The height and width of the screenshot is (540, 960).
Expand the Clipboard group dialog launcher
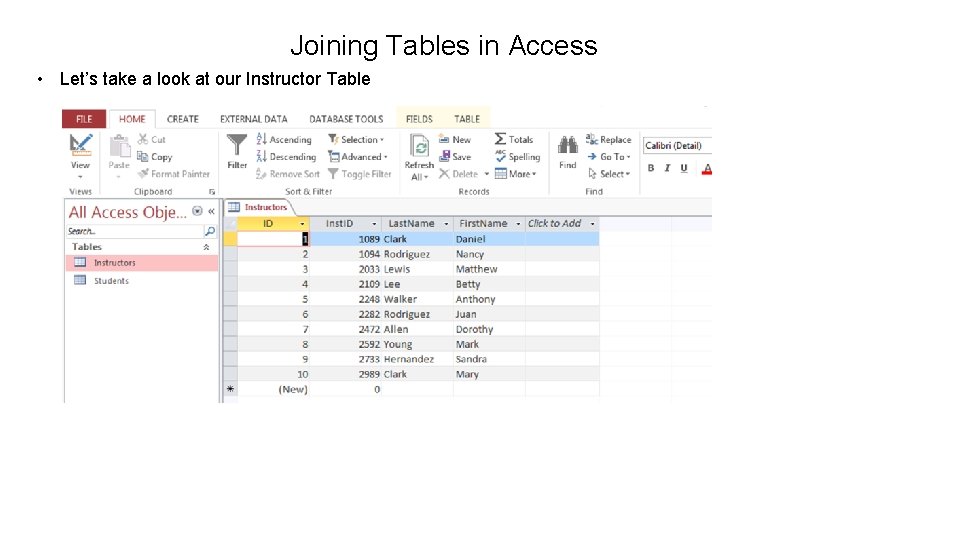(212, 192)
